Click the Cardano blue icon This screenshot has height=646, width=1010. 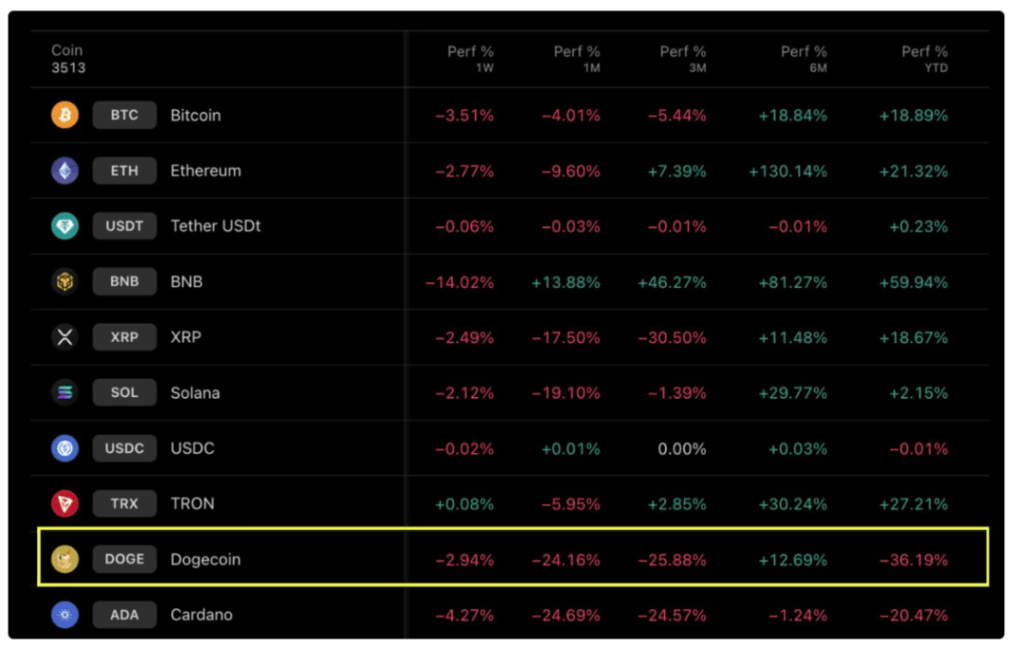tap(65, 614)
